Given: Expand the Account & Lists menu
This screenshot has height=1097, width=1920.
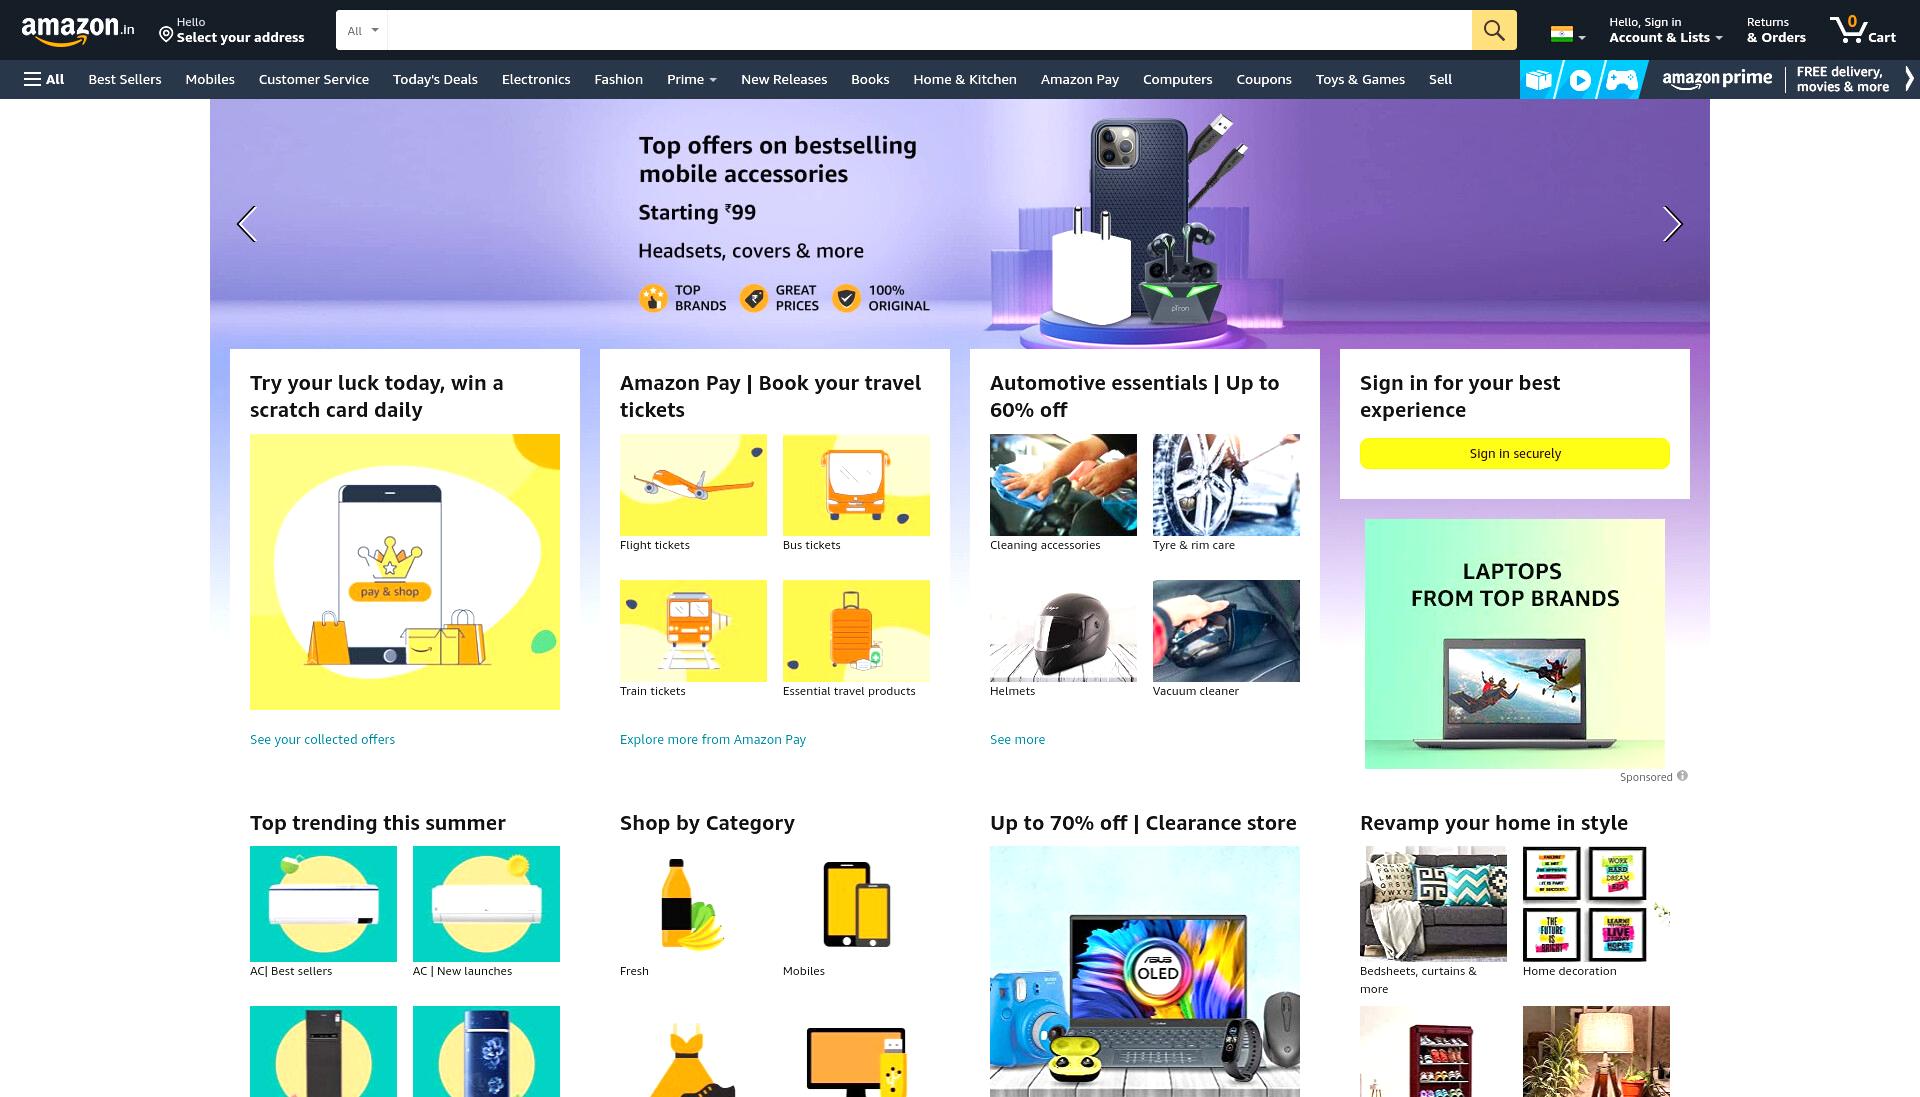Looking at the screenshot, I should (x=1665, y=30).
